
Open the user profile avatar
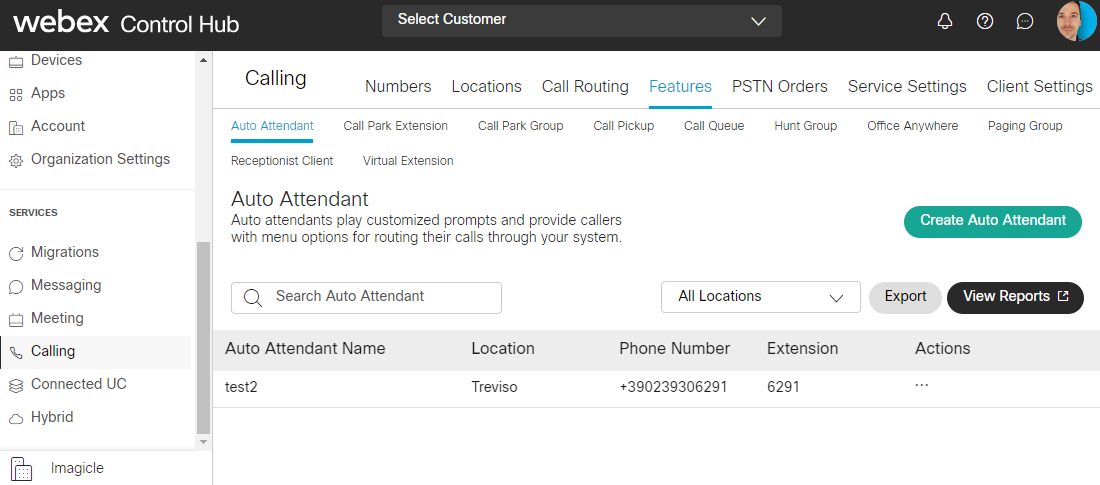pos(1076,21)
